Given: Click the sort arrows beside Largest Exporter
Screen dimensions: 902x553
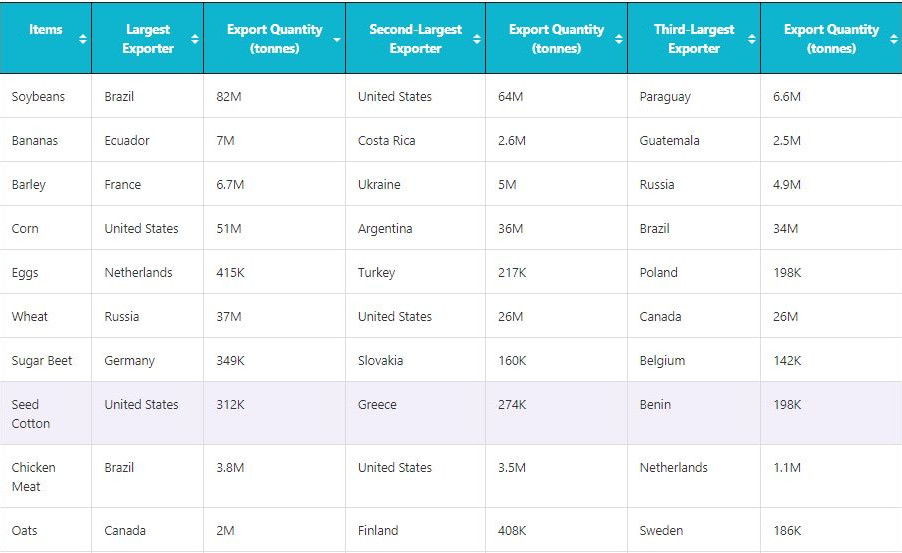Looking at the screenshot, I should 194,39.
